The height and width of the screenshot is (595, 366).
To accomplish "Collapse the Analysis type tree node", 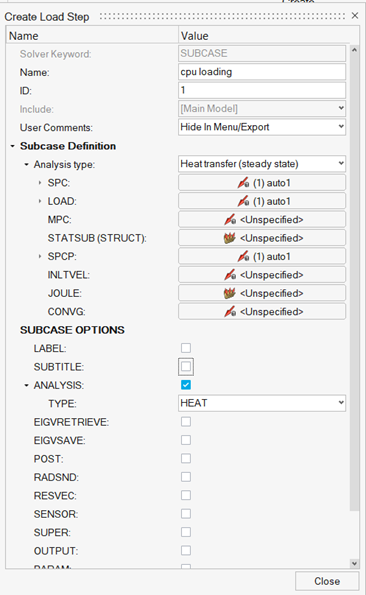I will [26, 165].
